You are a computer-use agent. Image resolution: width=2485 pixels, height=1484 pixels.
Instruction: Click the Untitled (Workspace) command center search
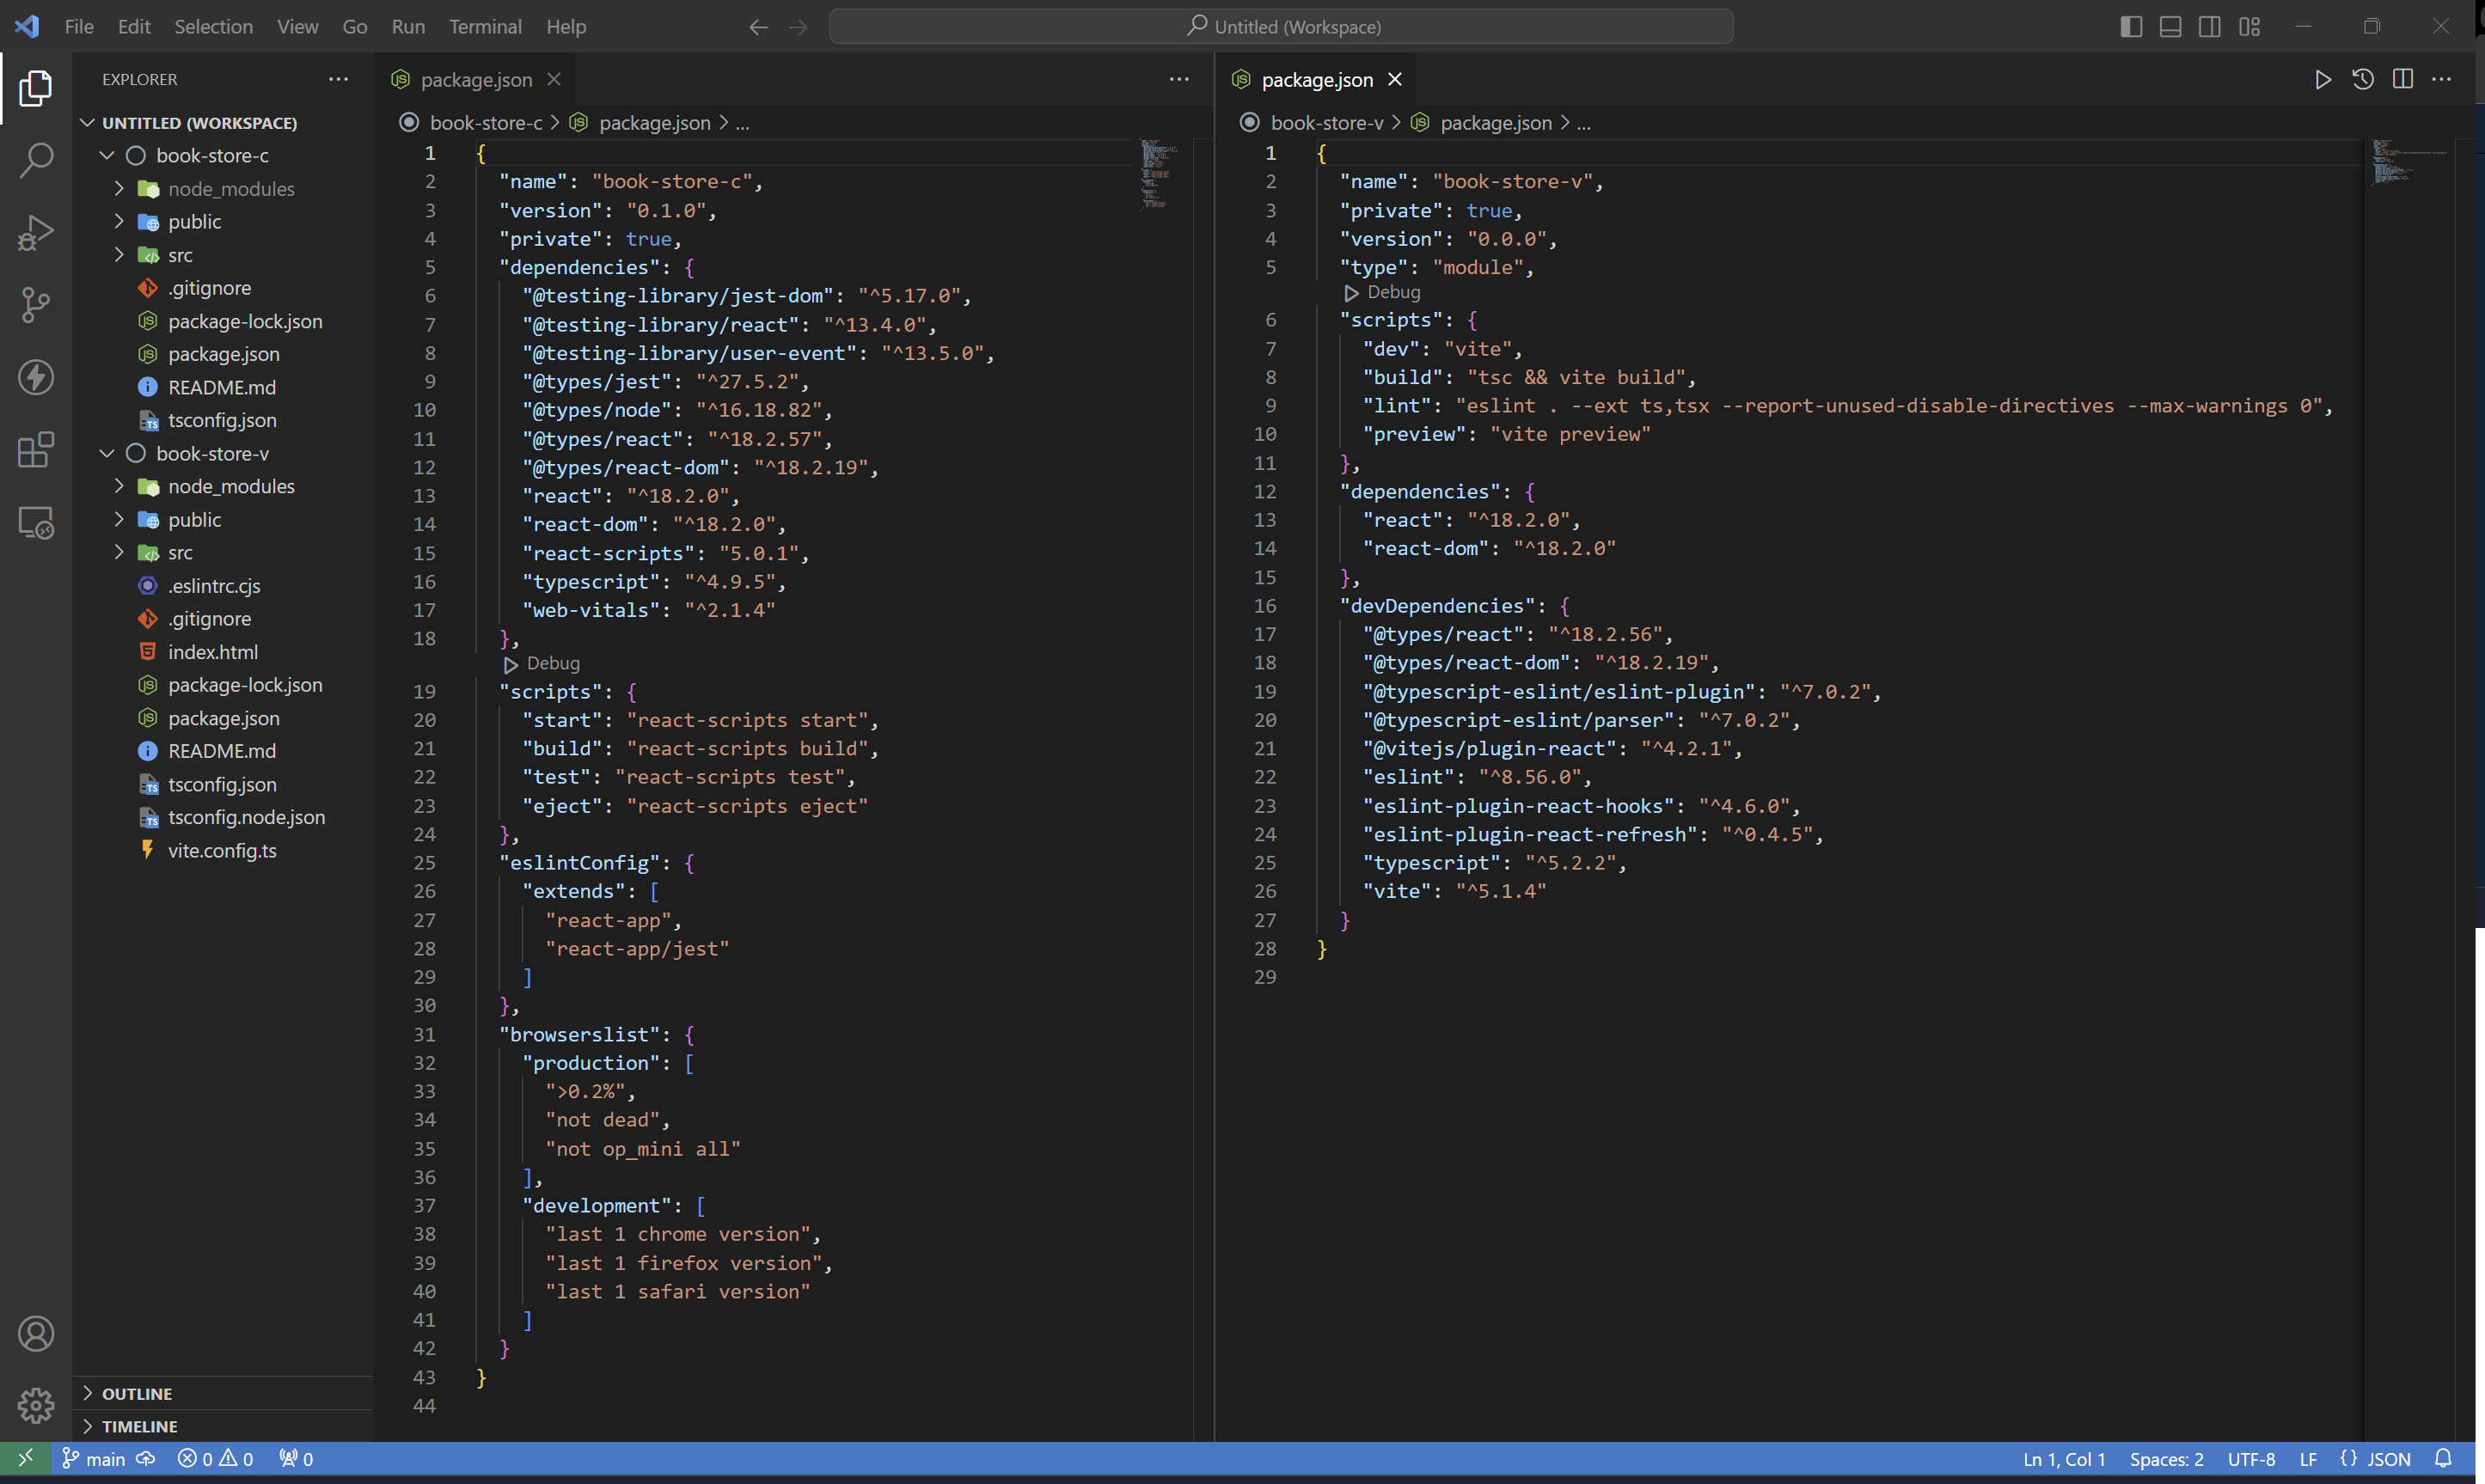1281,27
